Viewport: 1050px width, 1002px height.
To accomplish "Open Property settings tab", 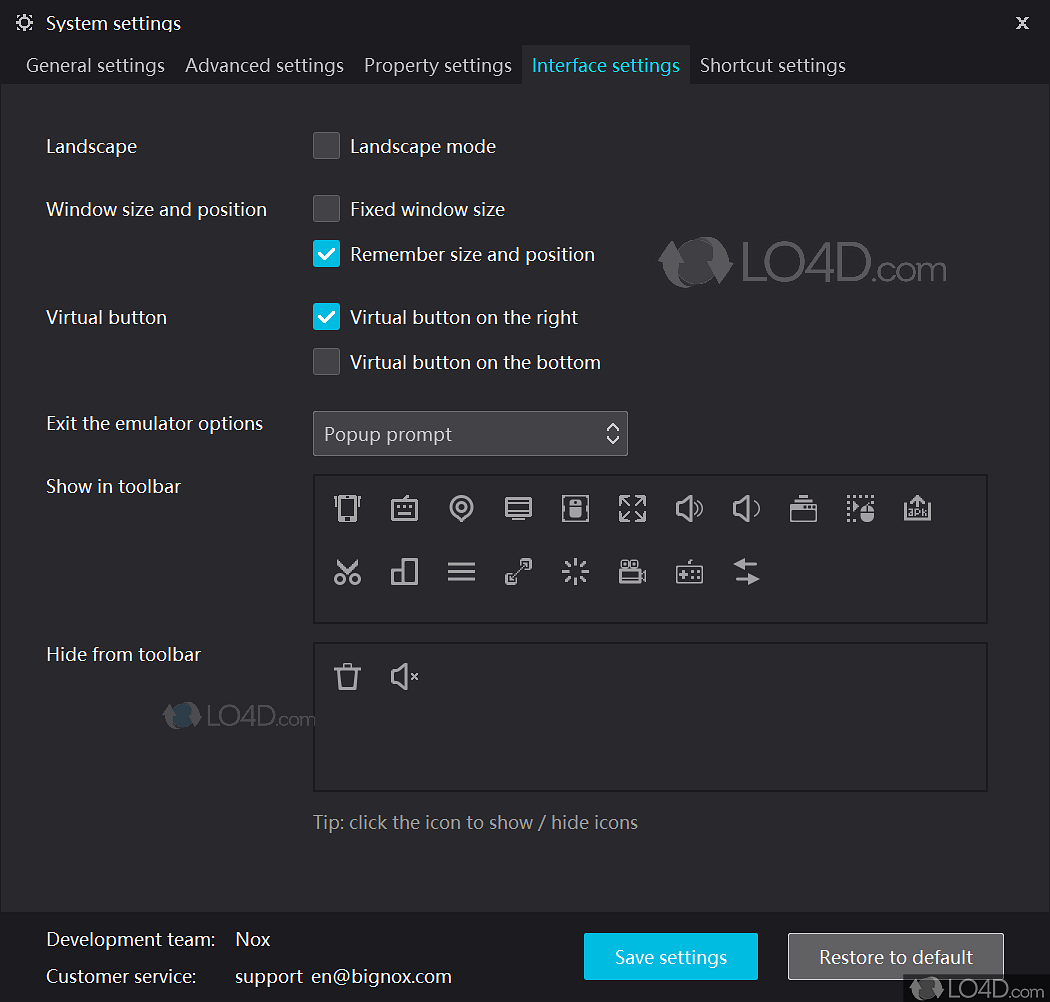I will [438, 66].
